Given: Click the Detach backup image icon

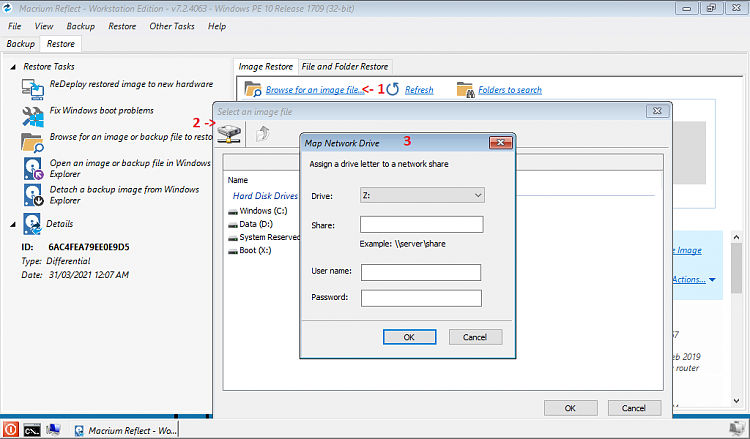Looking at the screenshot, I should [x=33, y=195].
